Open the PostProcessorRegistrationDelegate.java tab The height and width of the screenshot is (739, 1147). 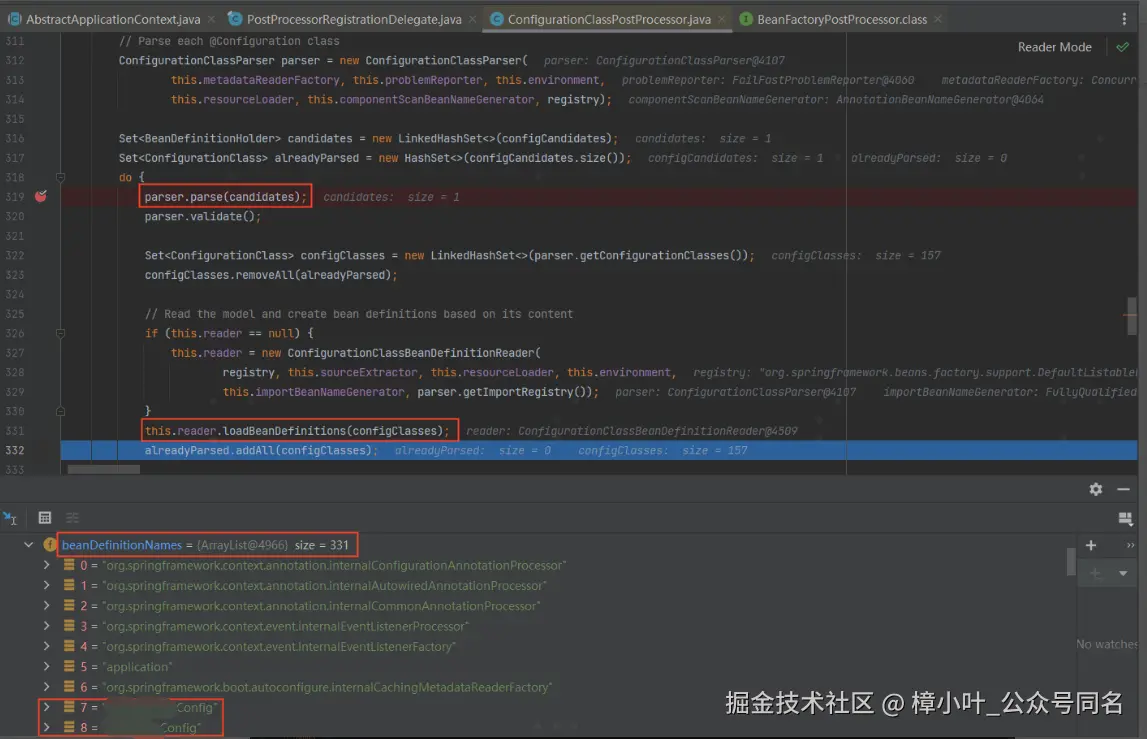[x=353, y=19]
